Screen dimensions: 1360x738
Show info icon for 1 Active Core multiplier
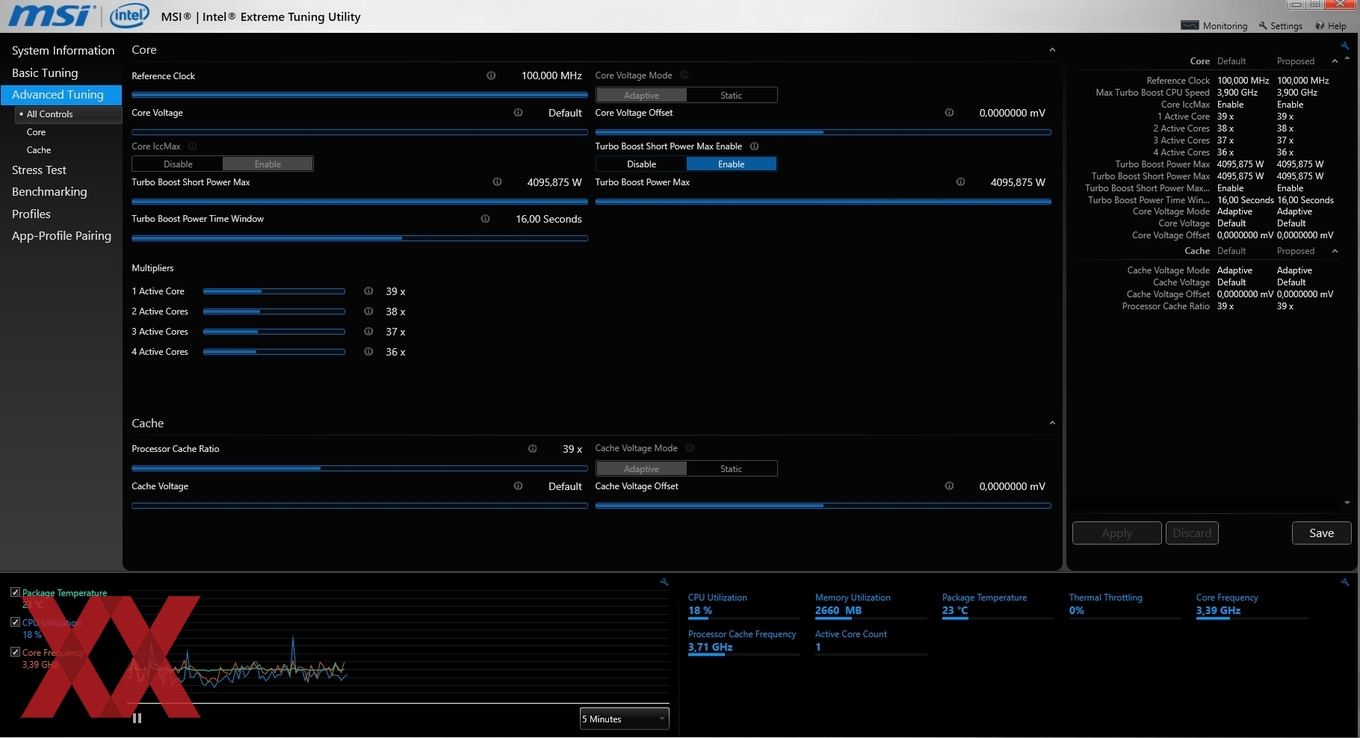(x=368, y=291)
